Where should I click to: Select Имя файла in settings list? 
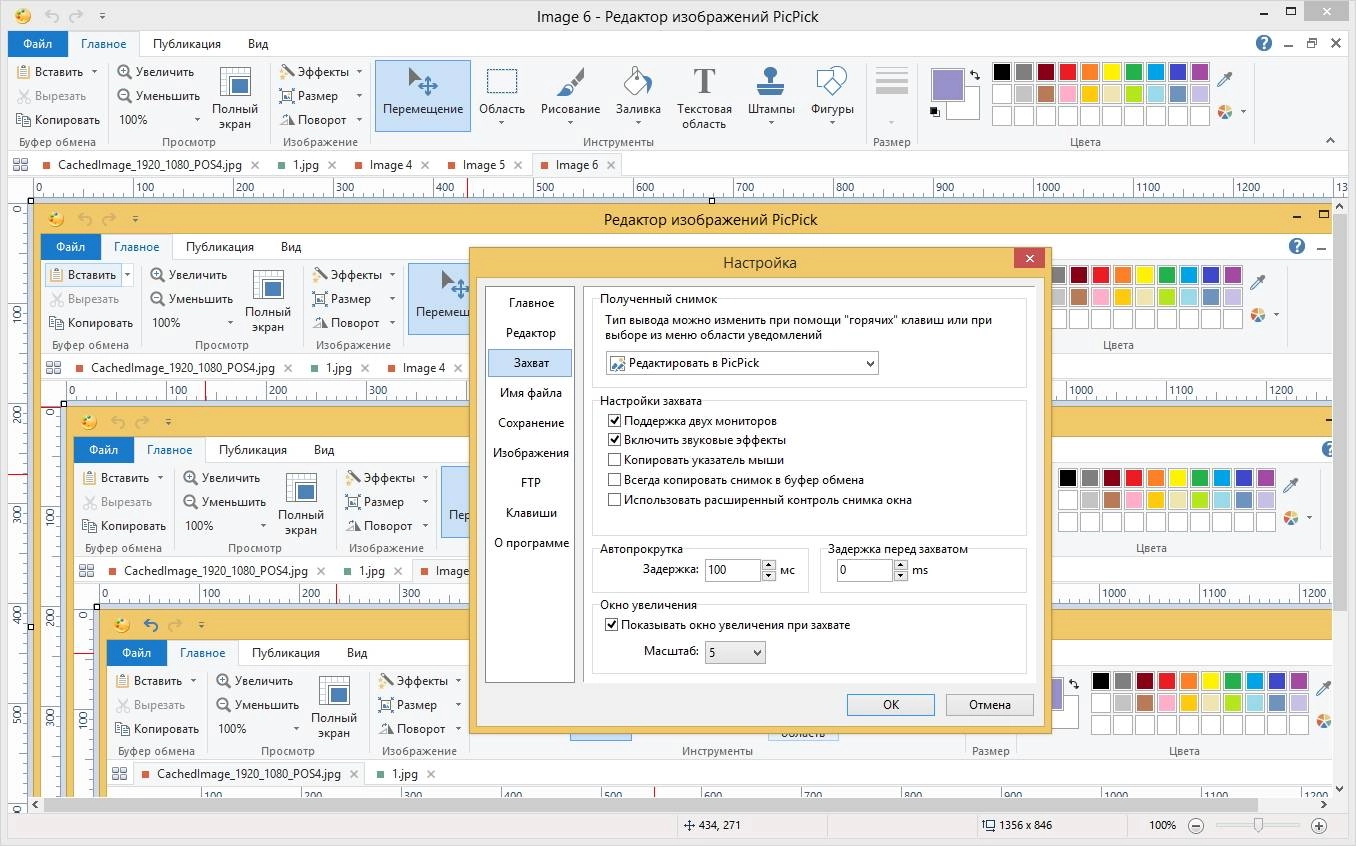[531, 393]
